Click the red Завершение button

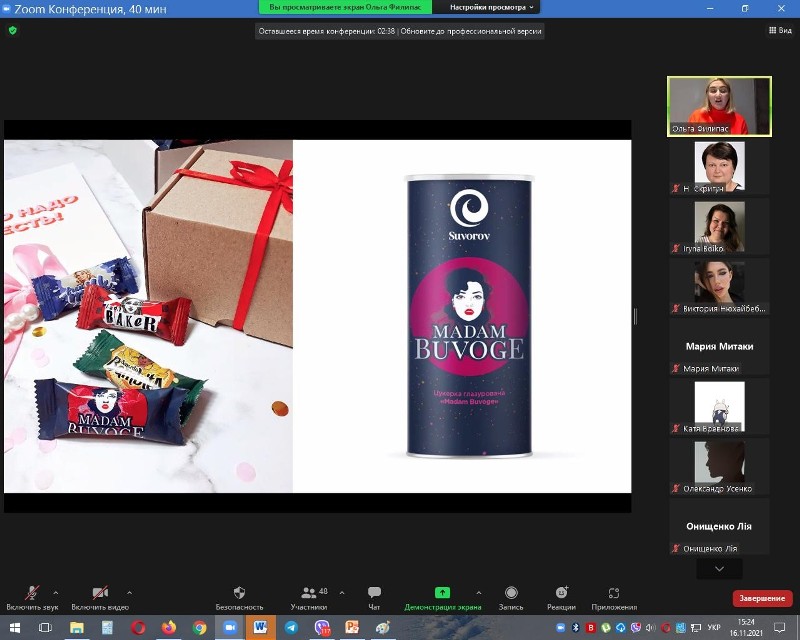click(762, 598)
